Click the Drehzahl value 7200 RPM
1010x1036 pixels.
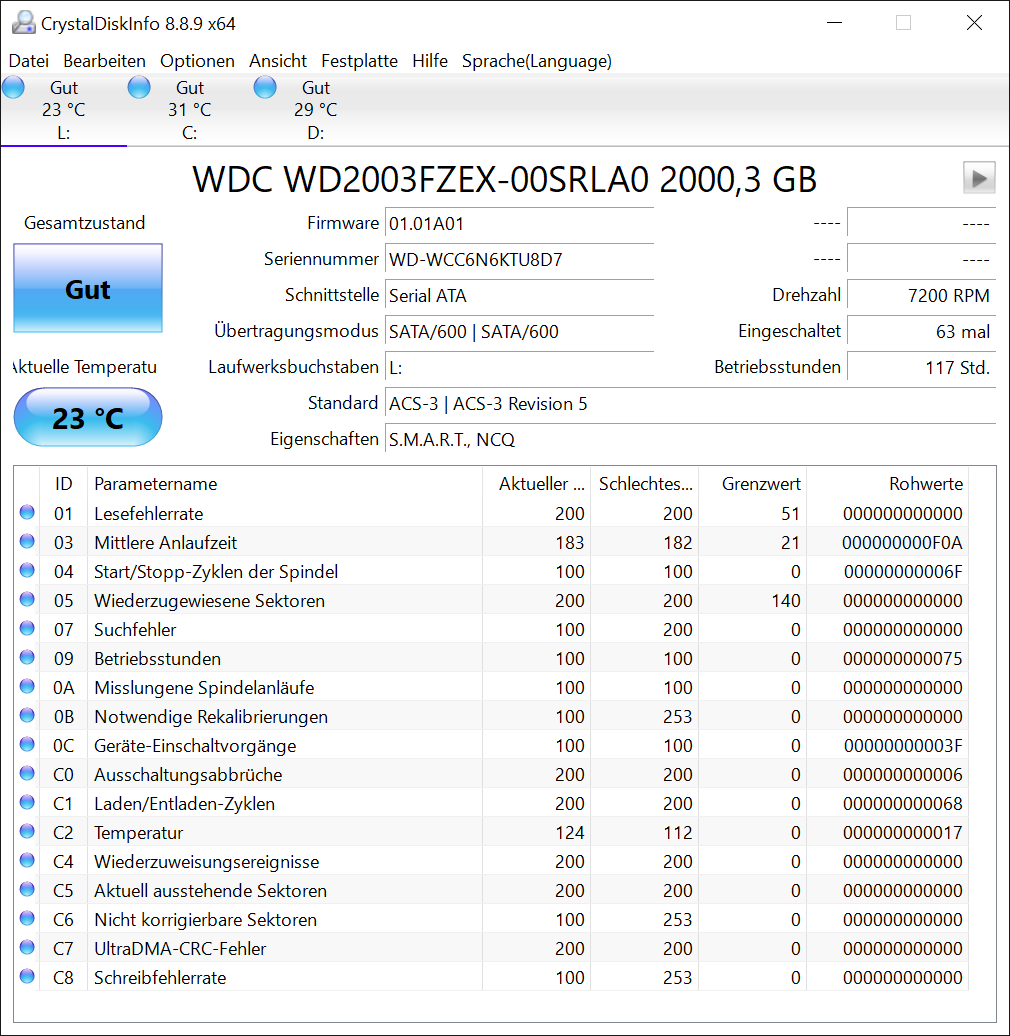[x=921, y=295]
